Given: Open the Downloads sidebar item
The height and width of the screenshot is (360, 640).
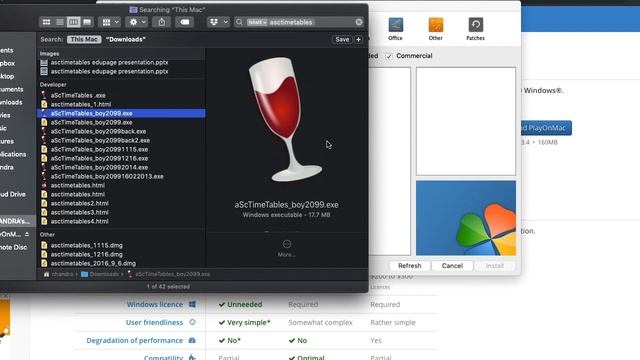Looking at the screenshot, I should [x=11, y=102].
